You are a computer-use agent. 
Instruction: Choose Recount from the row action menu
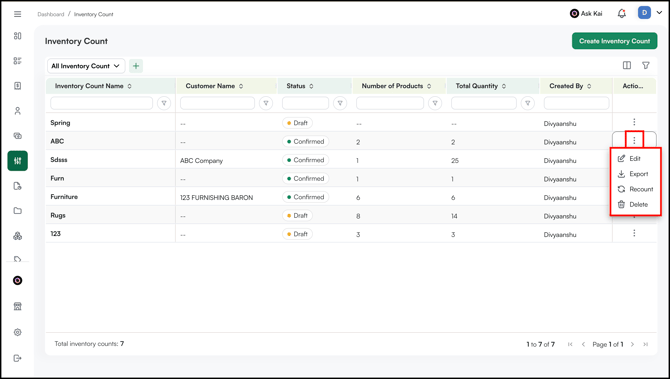635,189
